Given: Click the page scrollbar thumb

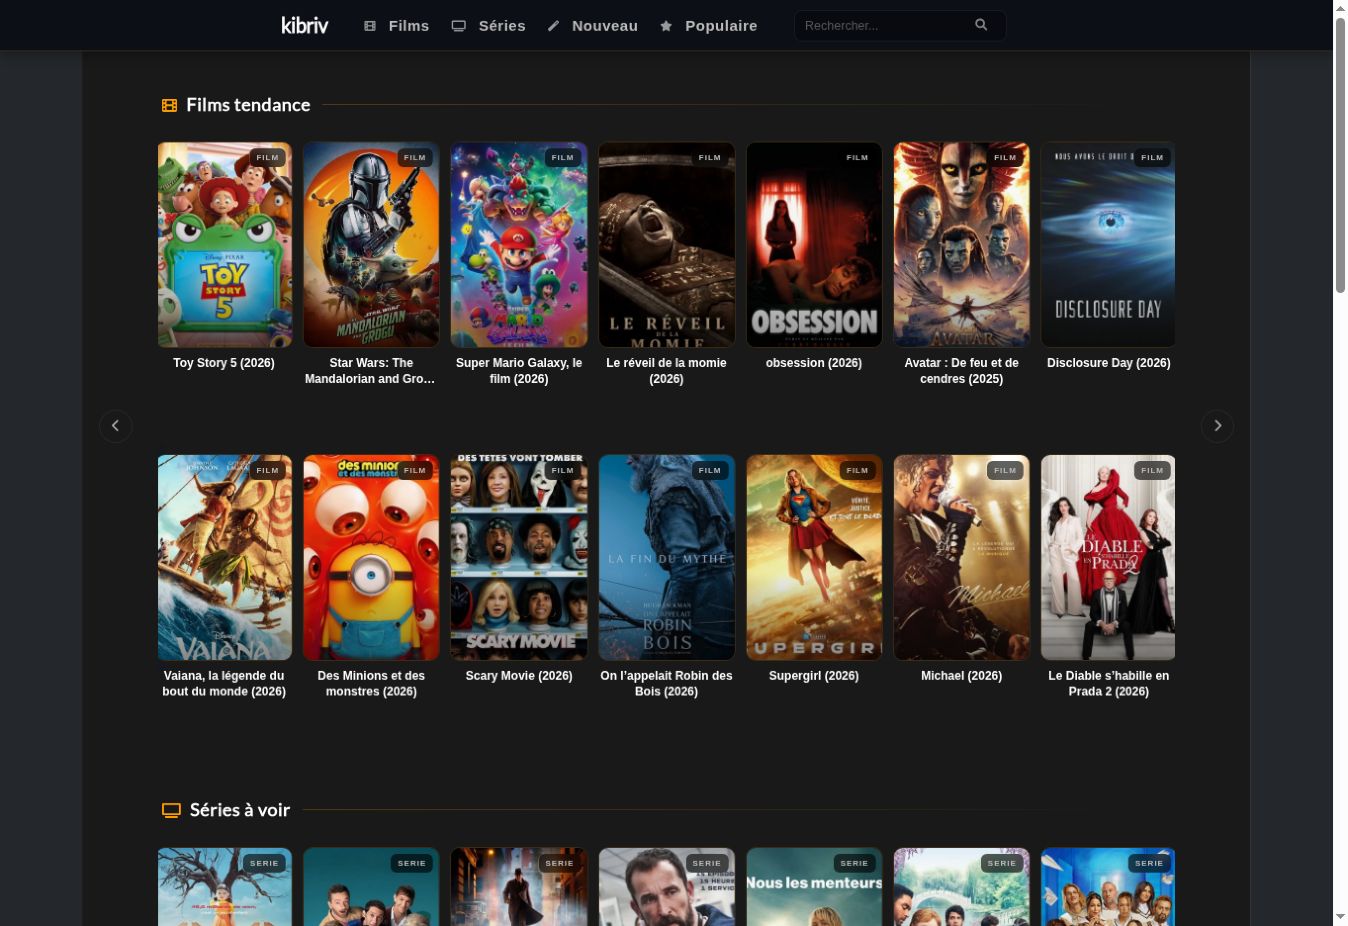Looking at the screenshot, I should [x=1340, y=155].
